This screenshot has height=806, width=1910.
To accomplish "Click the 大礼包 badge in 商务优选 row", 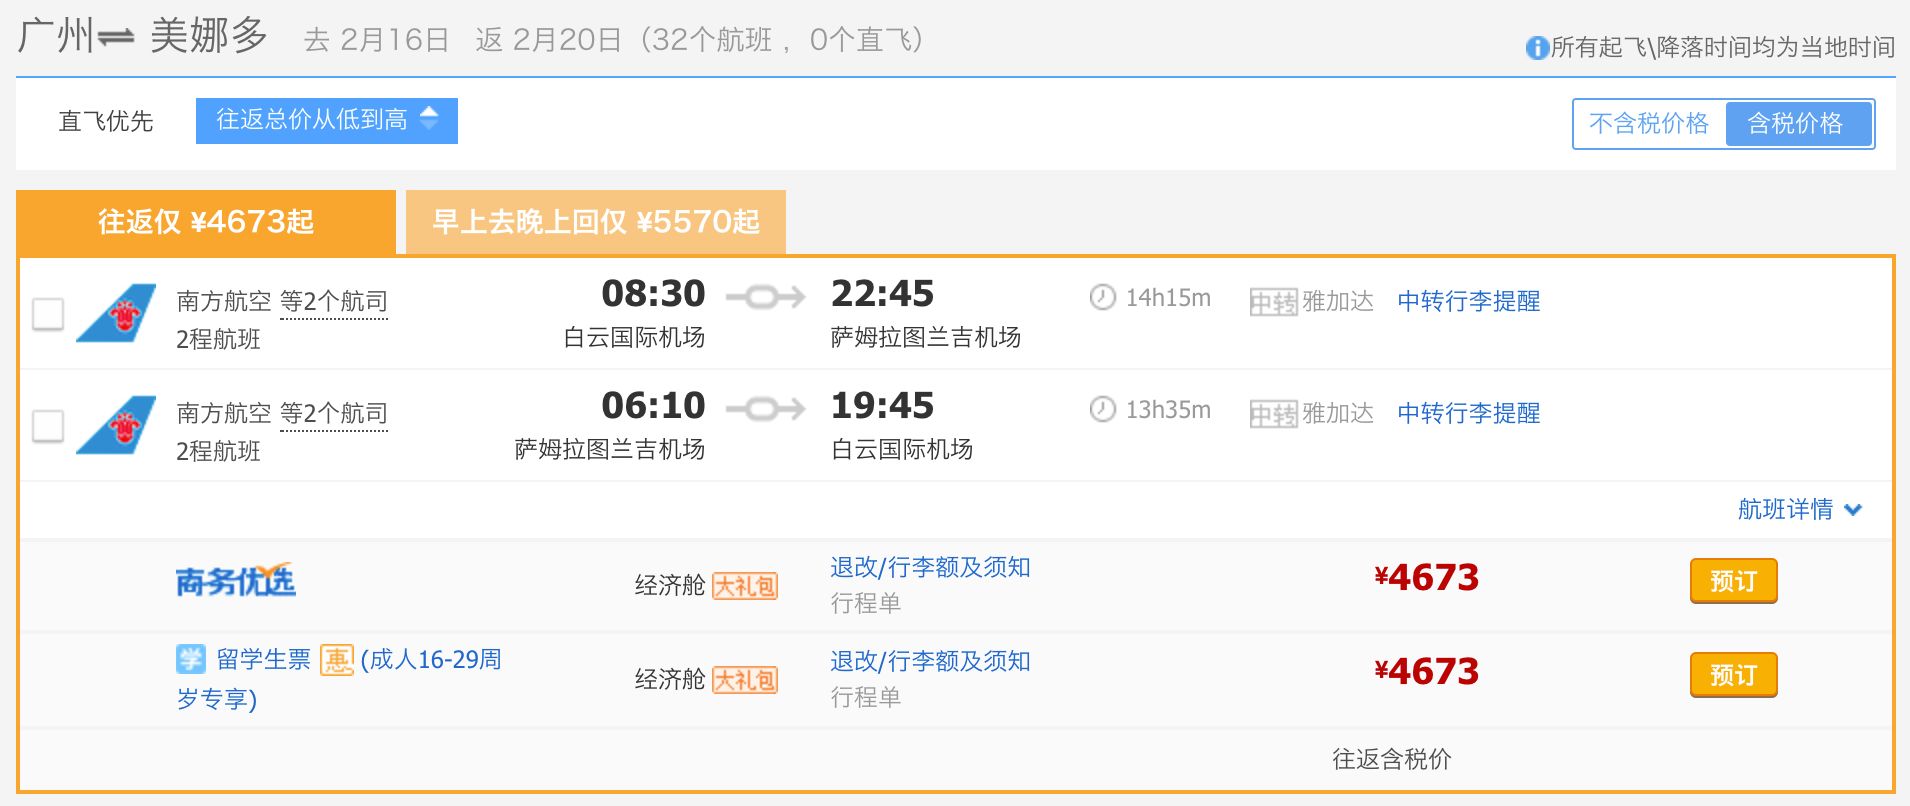I will pos(745,586).
